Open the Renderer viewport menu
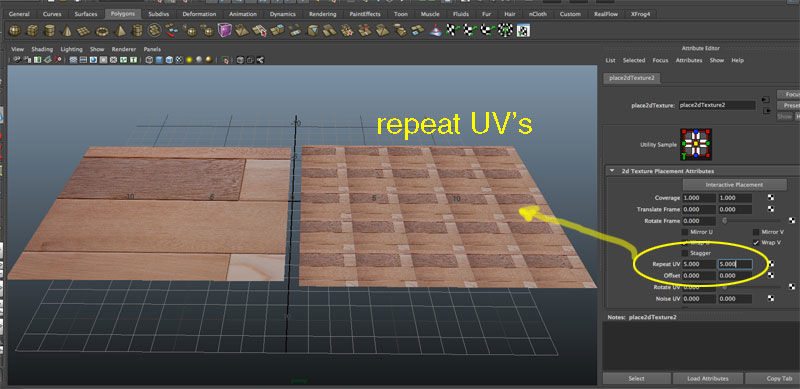The width and height of the screenshot is (800, 389). click(x=124, y=50)
